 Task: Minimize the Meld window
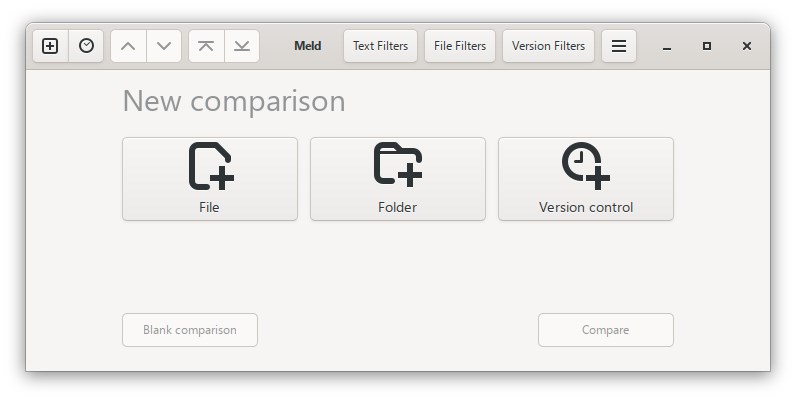tap(667, 46)
